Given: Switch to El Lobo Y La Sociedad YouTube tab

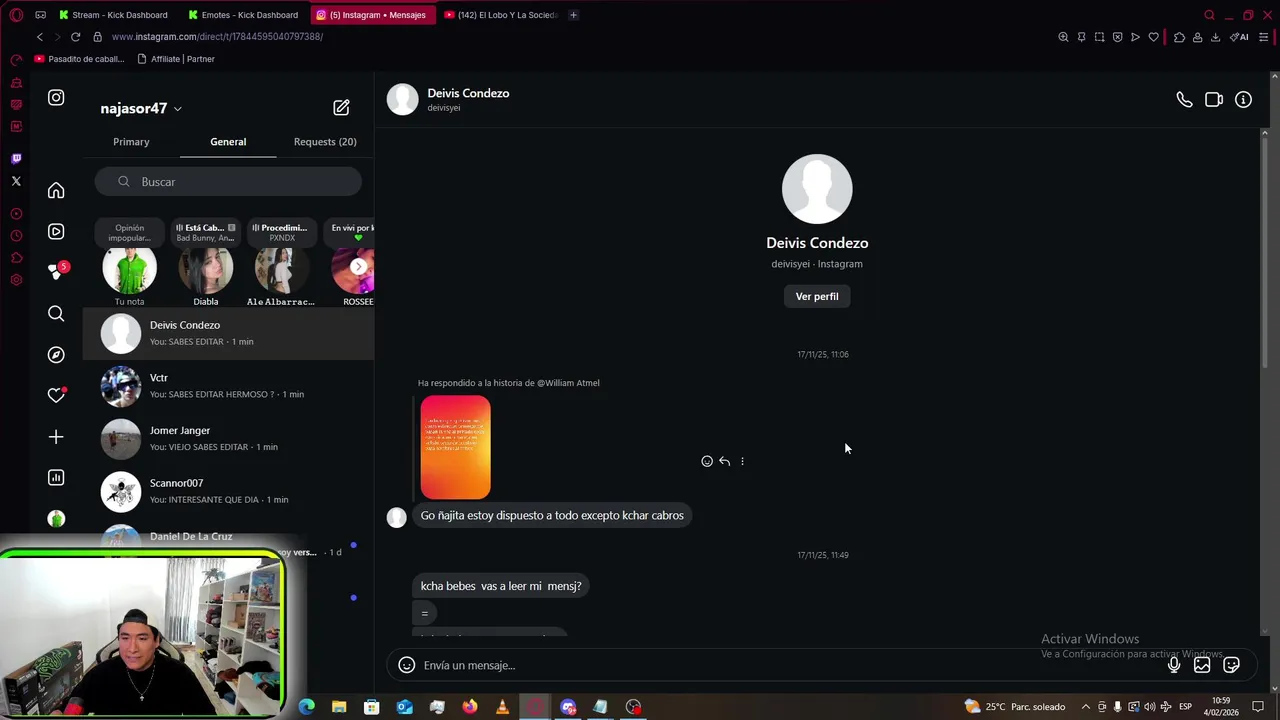Looking at the screenshot, I should click(500, 15).
